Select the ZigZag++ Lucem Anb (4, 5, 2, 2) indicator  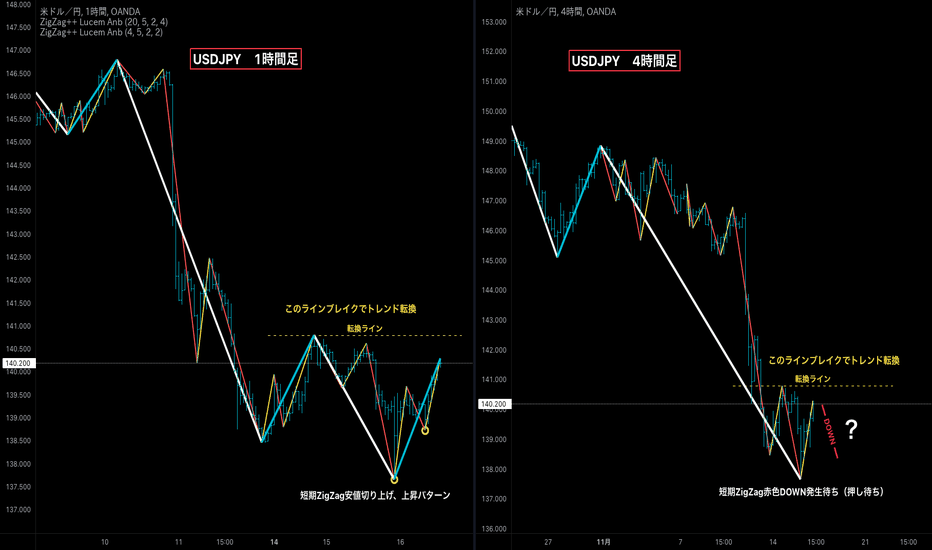pos(101,32)
